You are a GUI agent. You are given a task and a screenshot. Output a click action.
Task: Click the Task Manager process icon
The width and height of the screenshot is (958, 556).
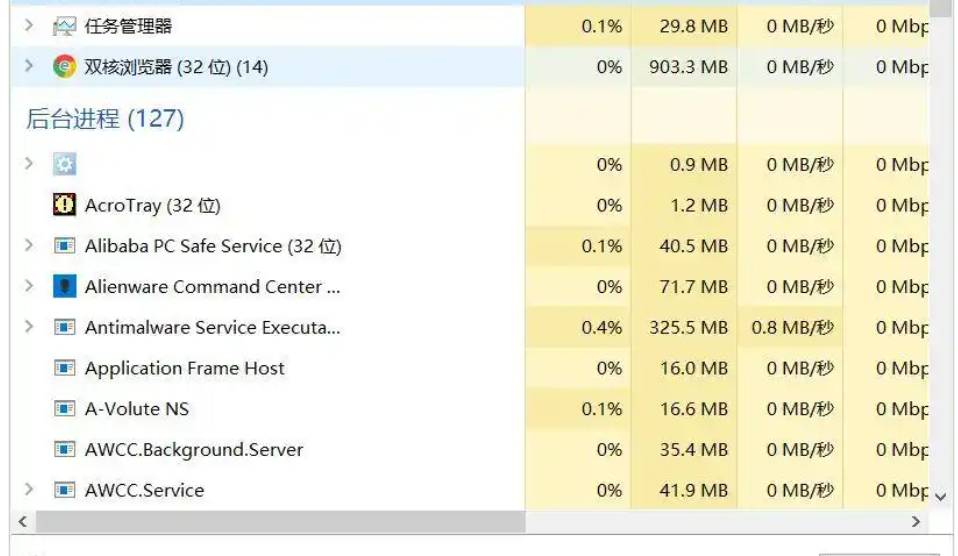[x=64, y=27]
